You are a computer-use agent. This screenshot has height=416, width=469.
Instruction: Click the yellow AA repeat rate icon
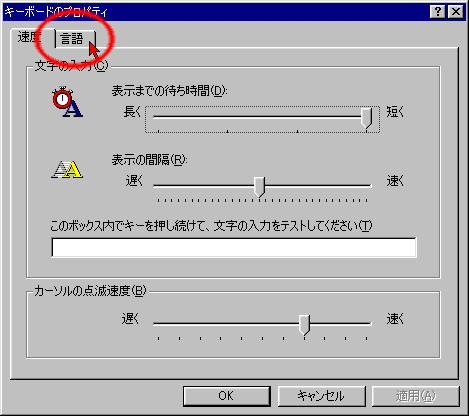(x=67, y=169)
